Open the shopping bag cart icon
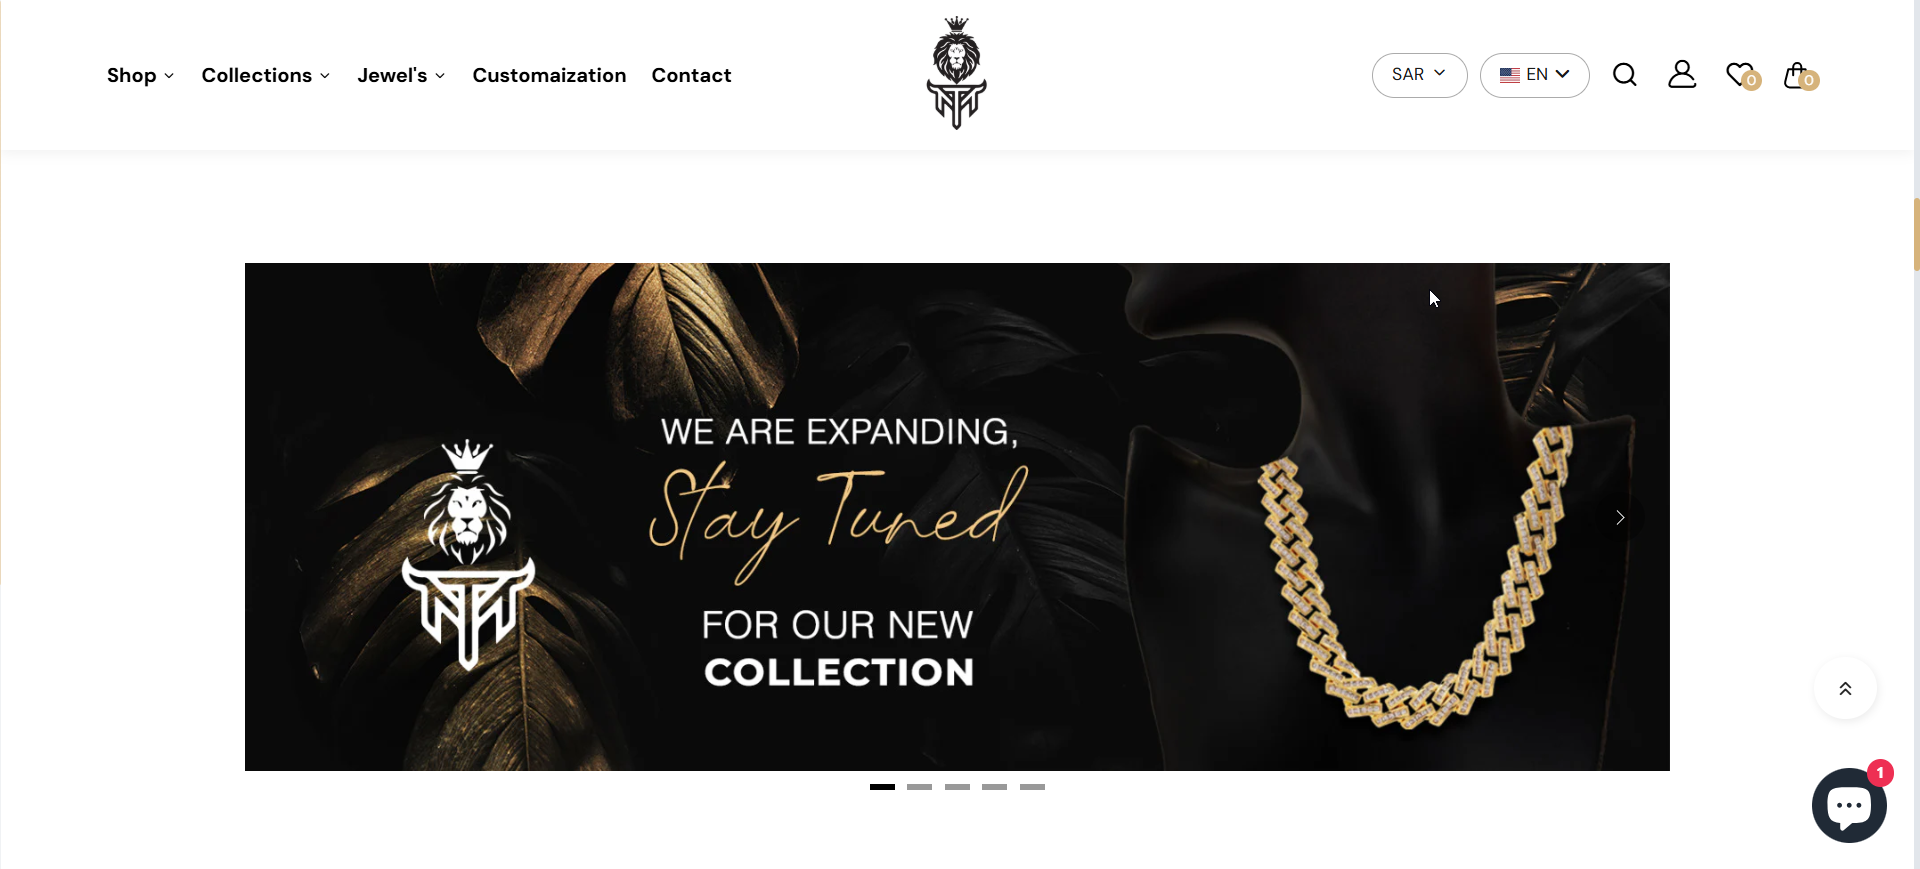This screenshot has width=1920, height=869. 1800,75
